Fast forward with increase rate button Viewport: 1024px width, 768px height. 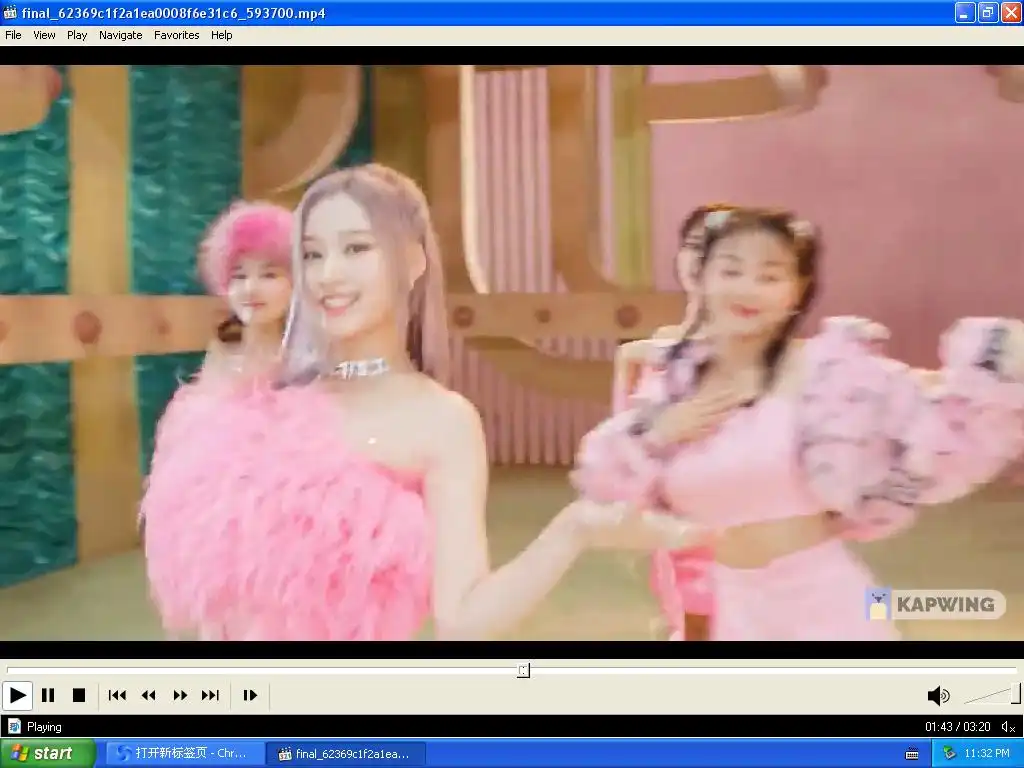pos(180,696)
